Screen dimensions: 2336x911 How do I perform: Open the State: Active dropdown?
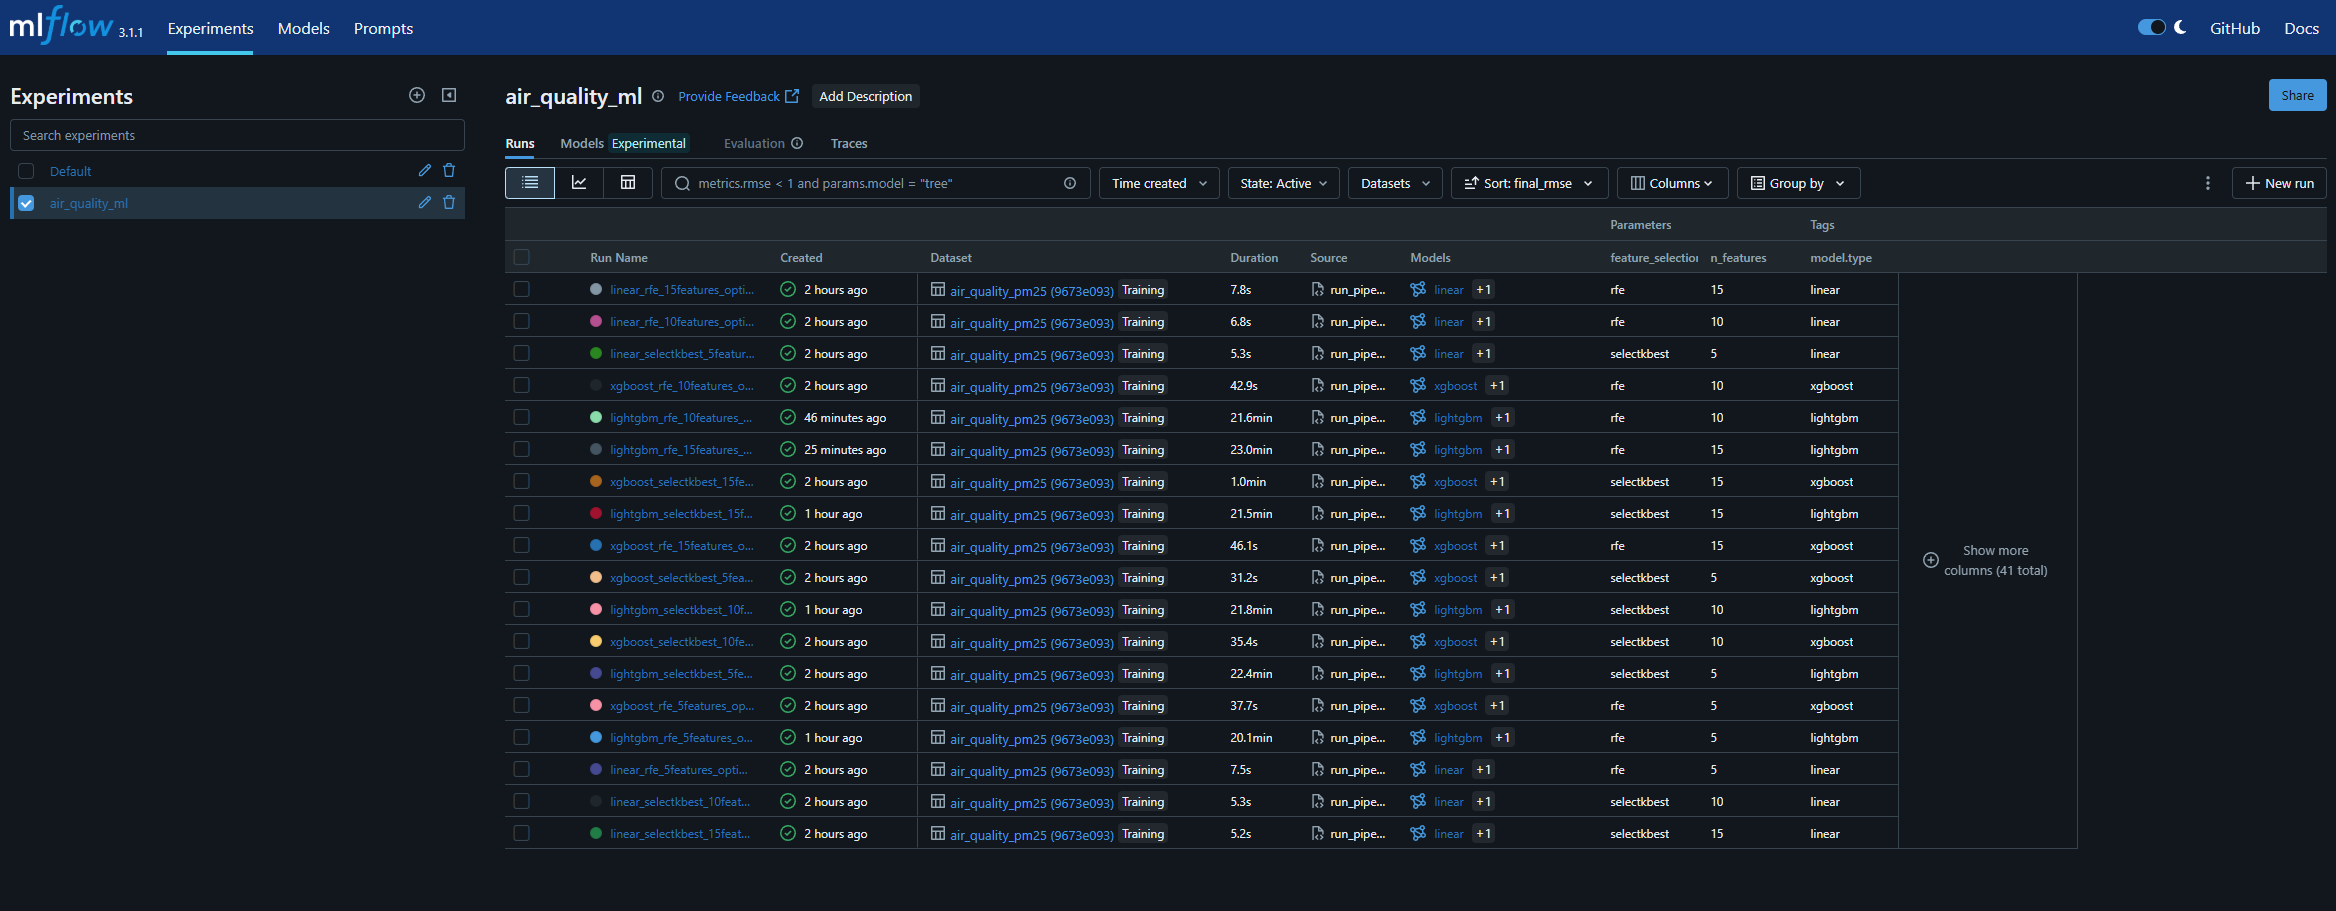point(1283,183)
